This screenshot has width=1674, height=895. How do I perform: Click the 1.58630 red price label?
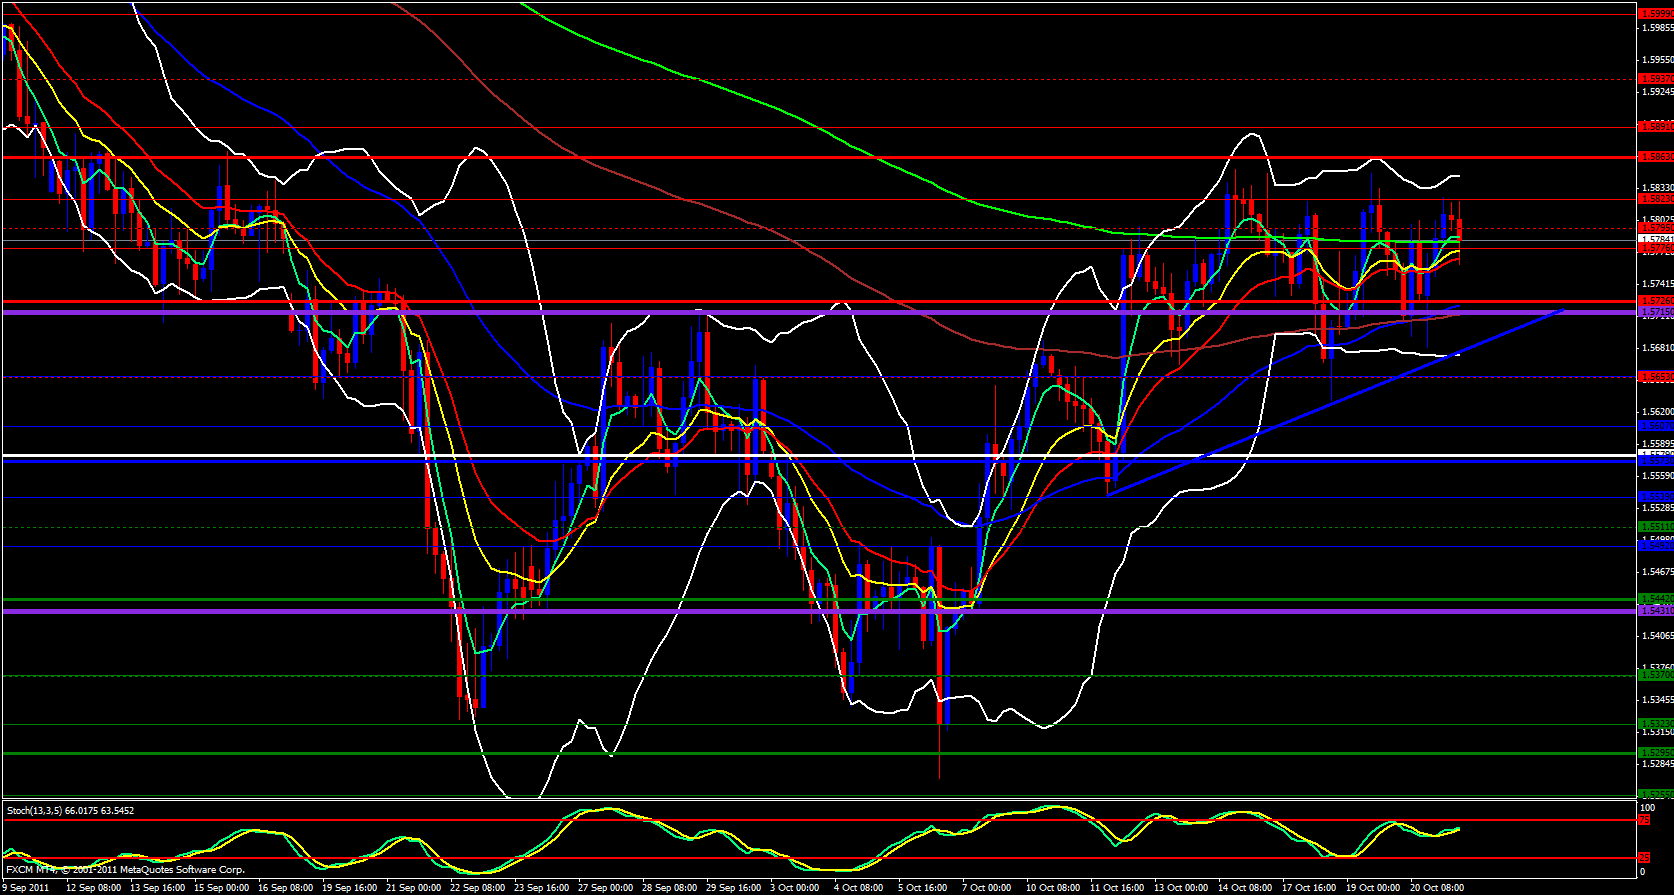pos(1655,157)
